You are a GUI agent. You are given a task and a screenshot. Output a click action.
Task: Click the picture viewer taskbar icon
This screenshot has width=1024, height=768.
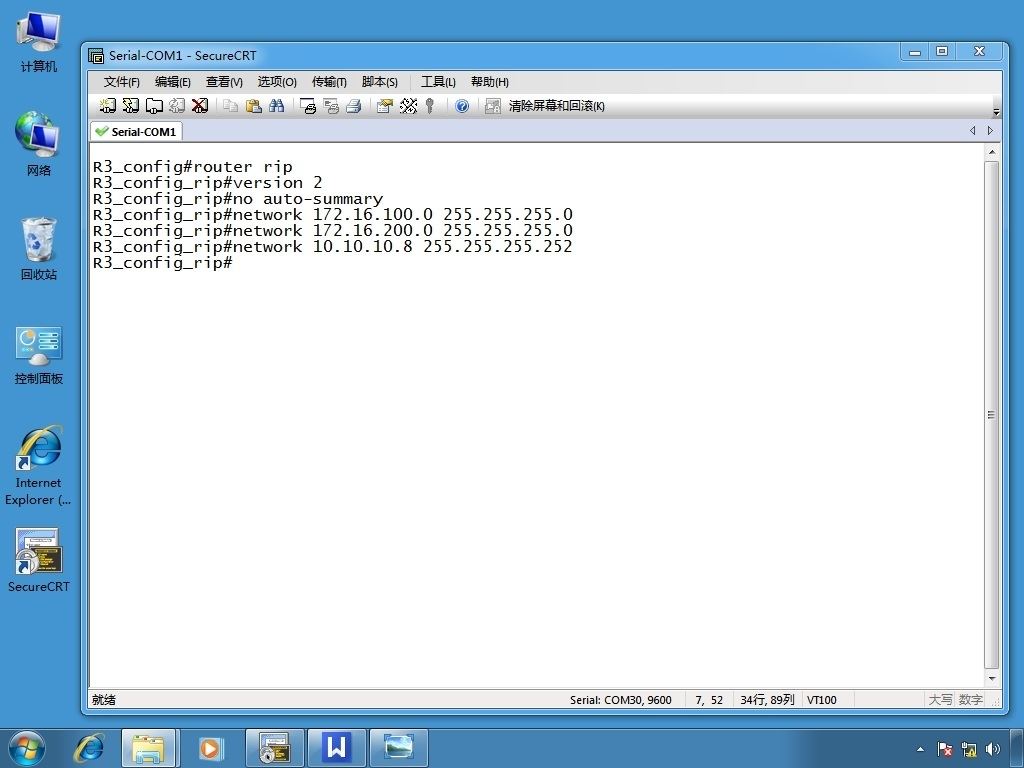click(398, 748)
